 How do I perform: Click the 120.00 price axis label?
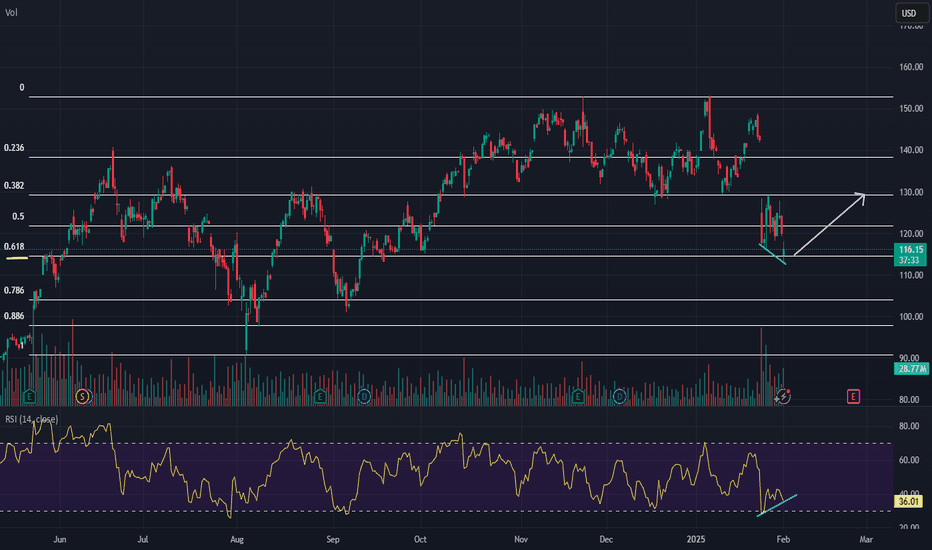[x=911, y=234]
